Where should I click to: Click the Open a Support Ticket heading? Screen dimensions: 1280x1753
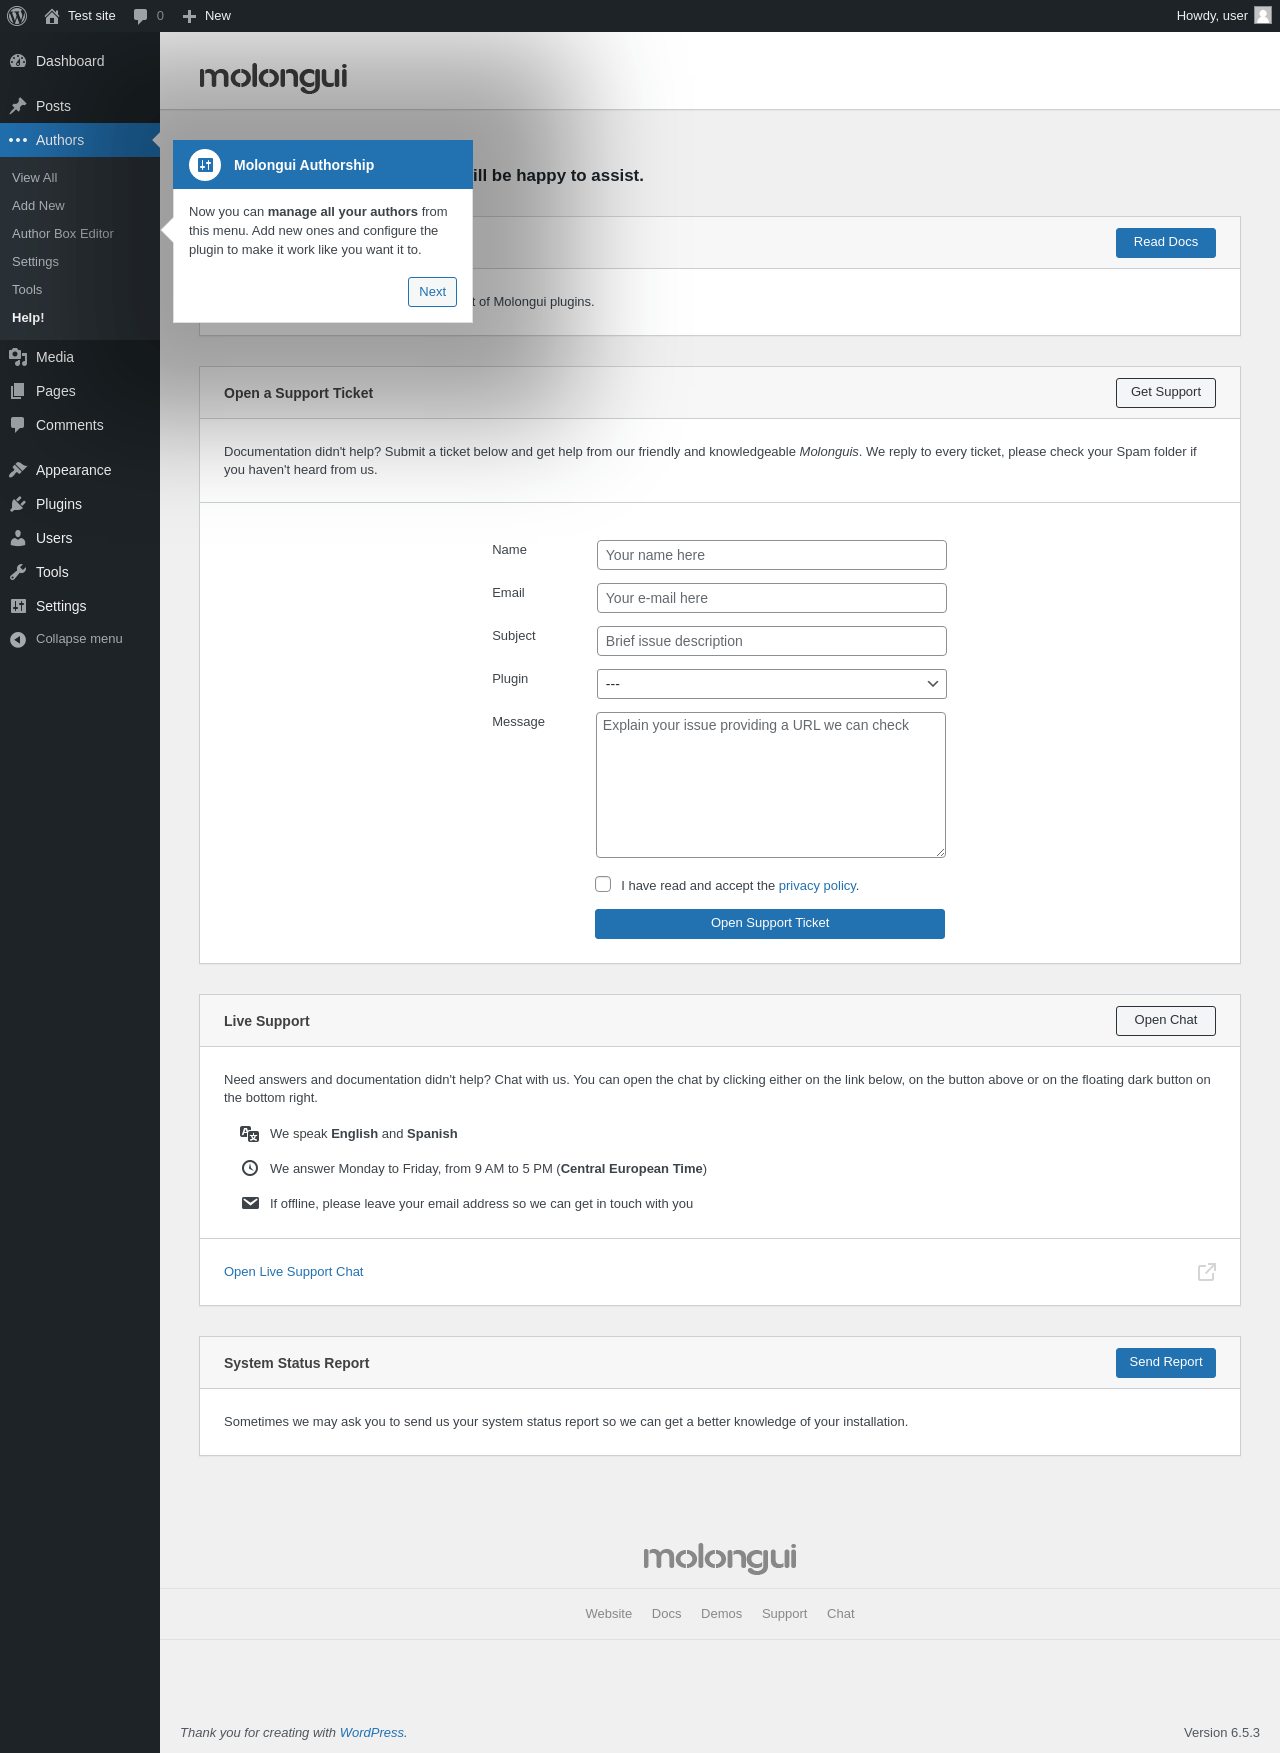pos(298,393)
